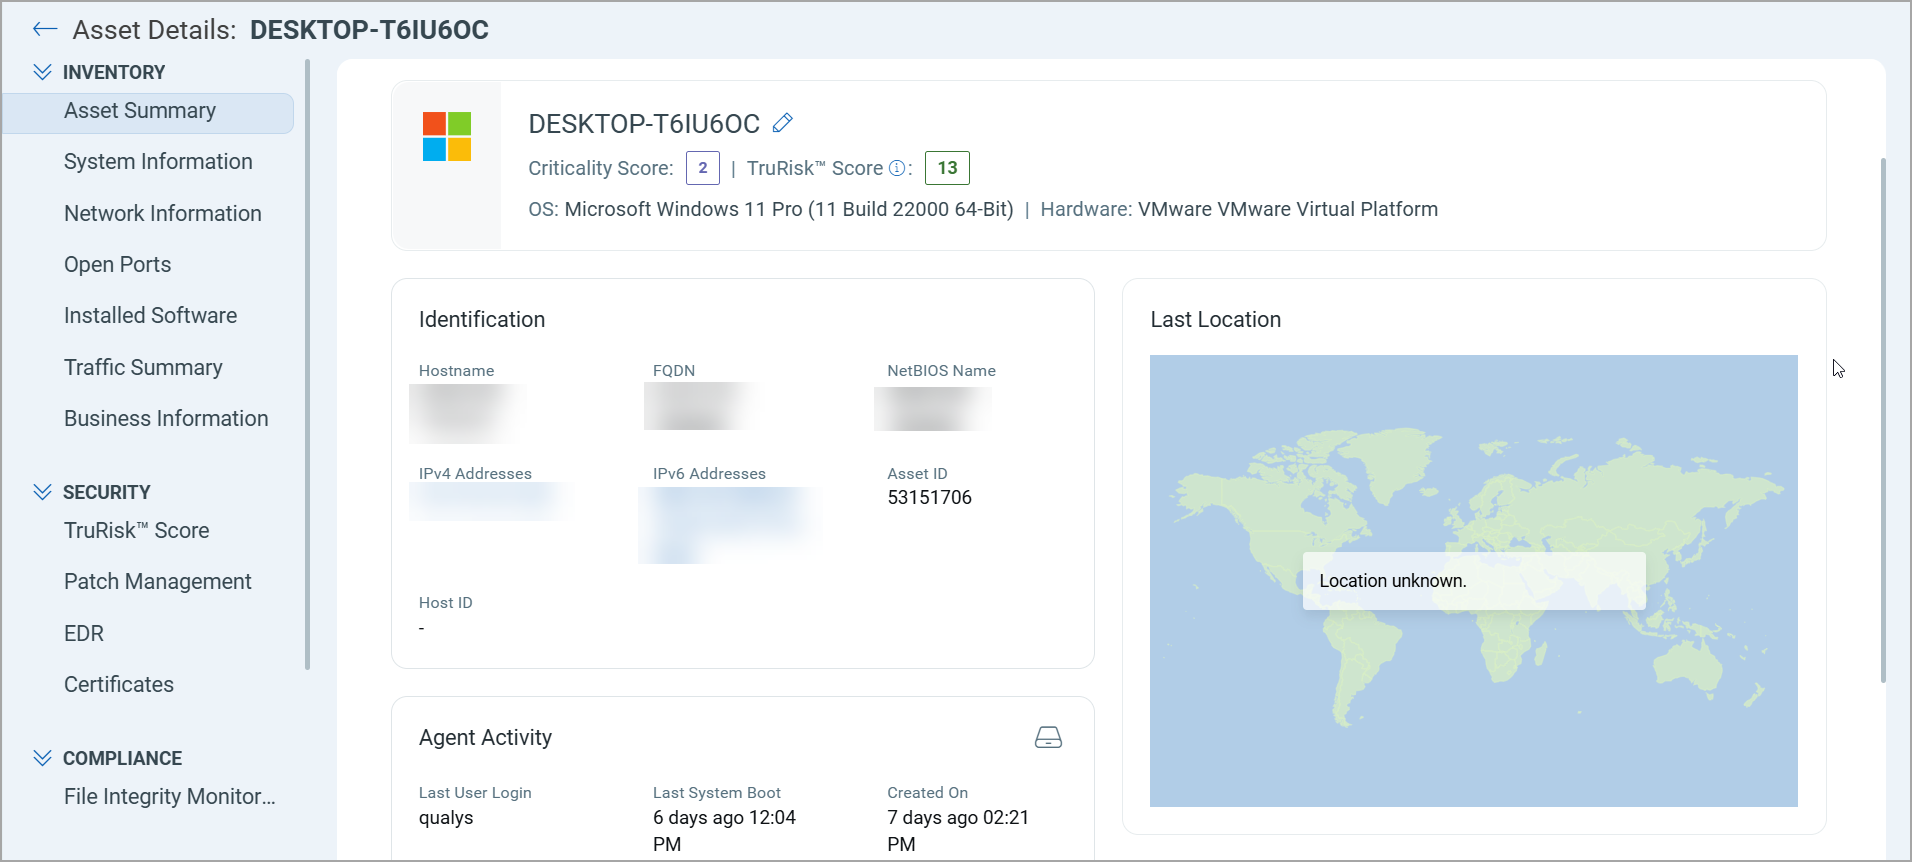
Task: Select Asset Summary in the sidebar
Action: [x=140, y=111]
